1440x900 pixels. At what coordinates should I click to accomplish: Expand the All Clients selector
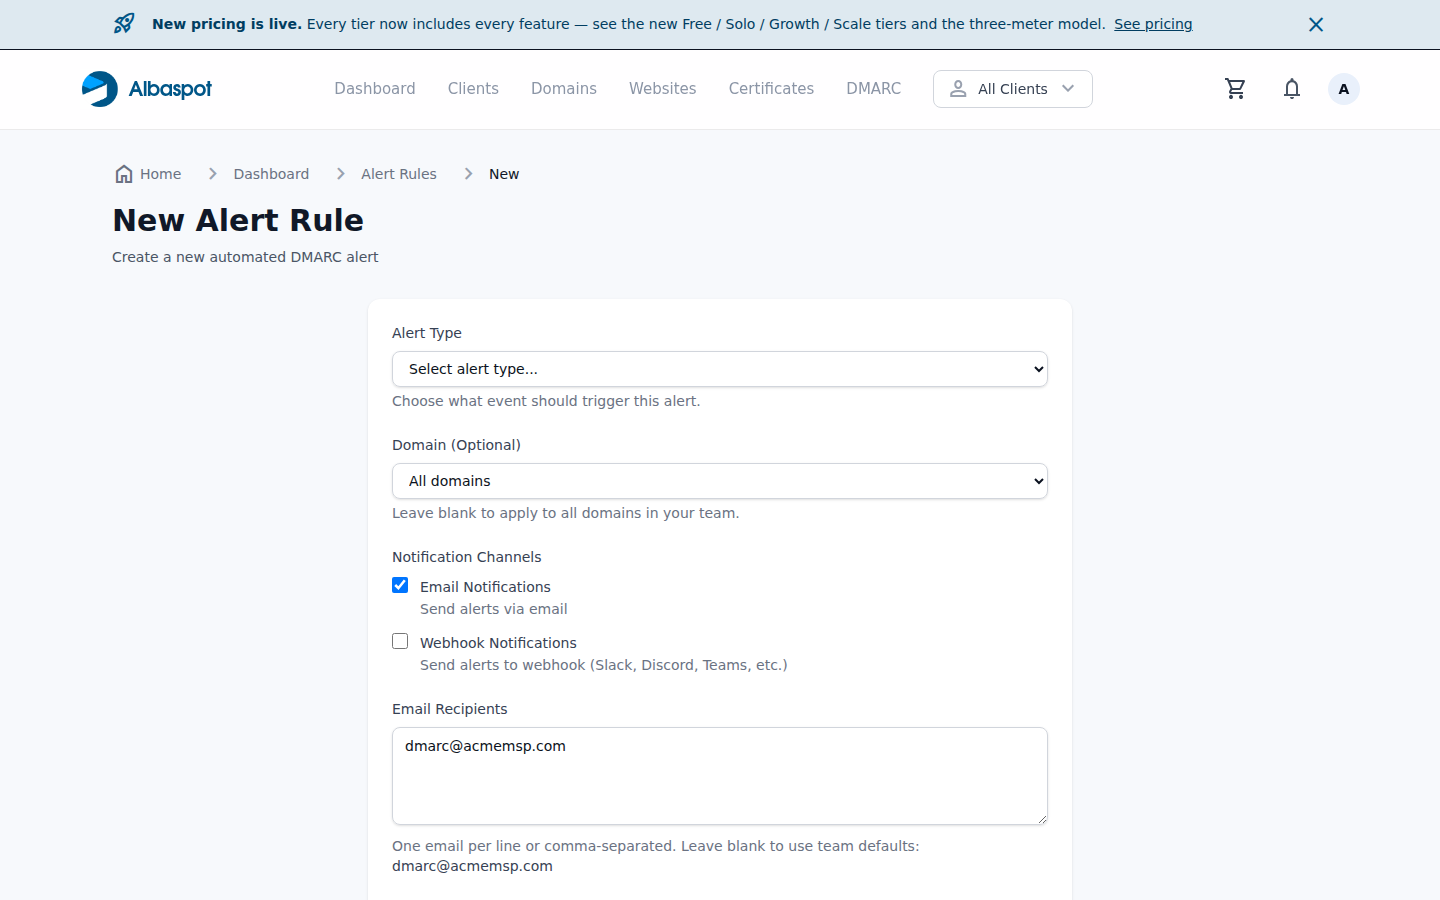1012,89
